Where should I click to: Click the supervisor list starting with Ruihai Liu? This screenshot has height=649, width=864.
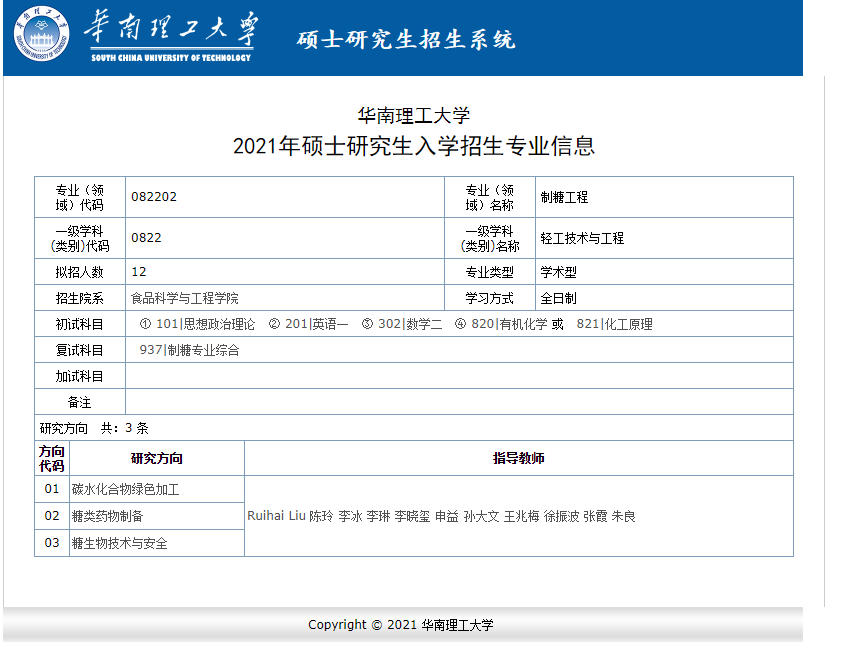pyautogui.click(x=441, y=516)
